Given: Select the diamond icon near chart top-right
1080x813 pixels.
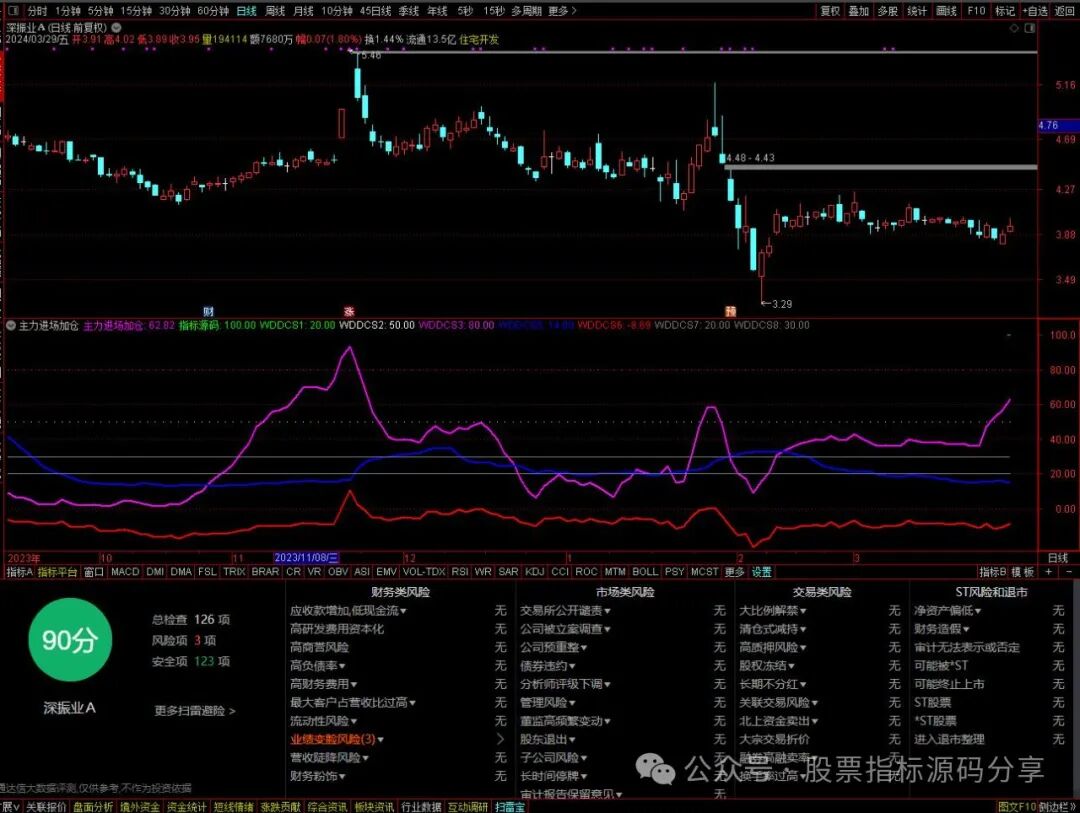Looking at the screenshot, I should tap(1014, 28).
